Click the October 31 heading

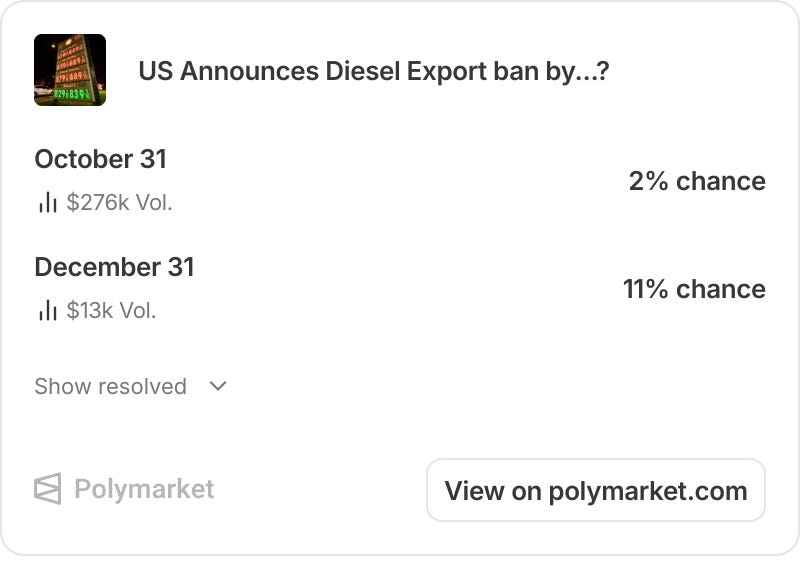tap(101, 159)
